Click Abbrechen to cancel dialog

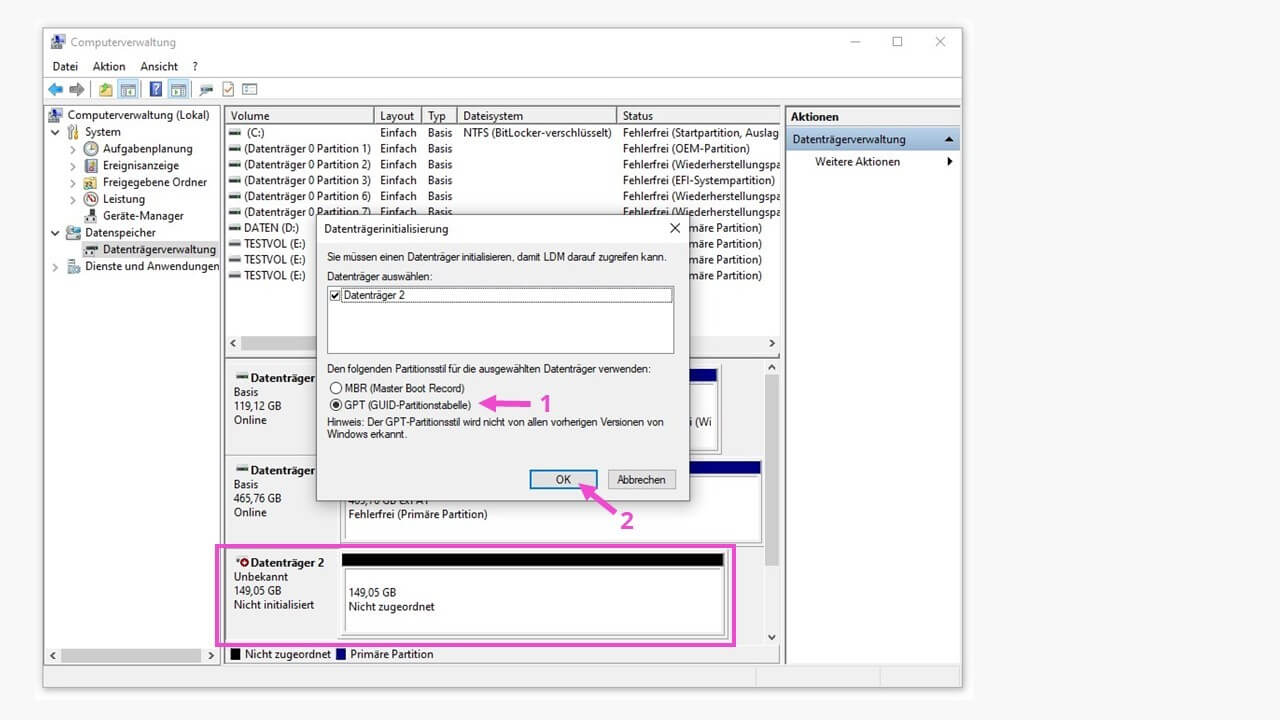tap(641, 480)
